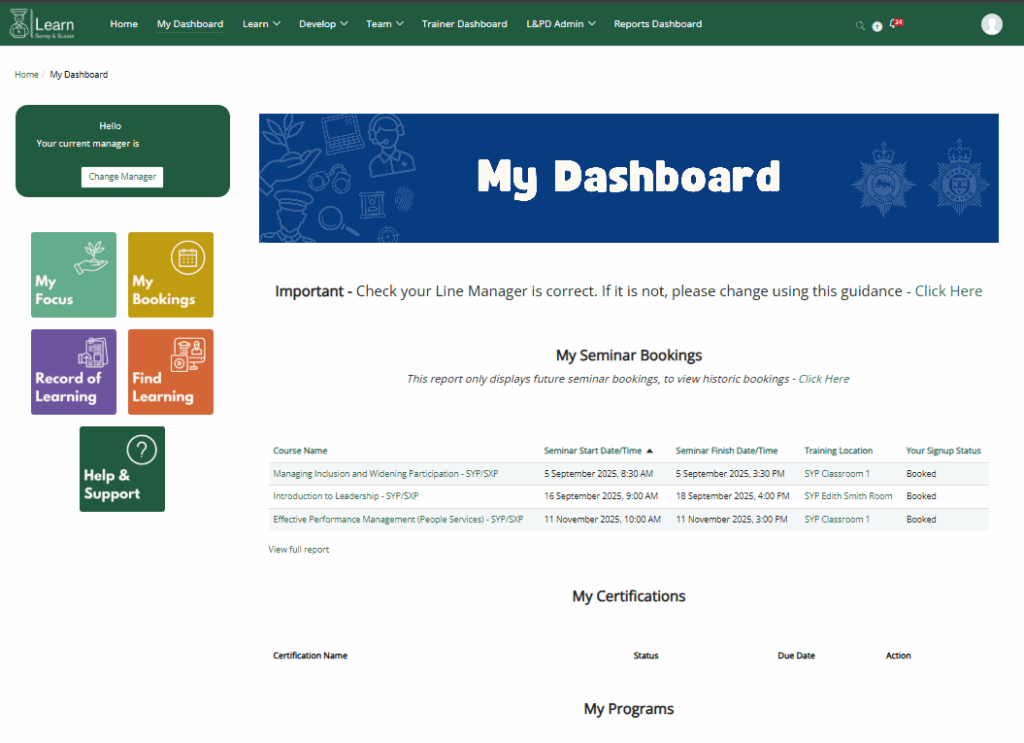Go to Trainer Dashboard menu item
Viewport: 1024px width, 743px height.
(464, 24)
